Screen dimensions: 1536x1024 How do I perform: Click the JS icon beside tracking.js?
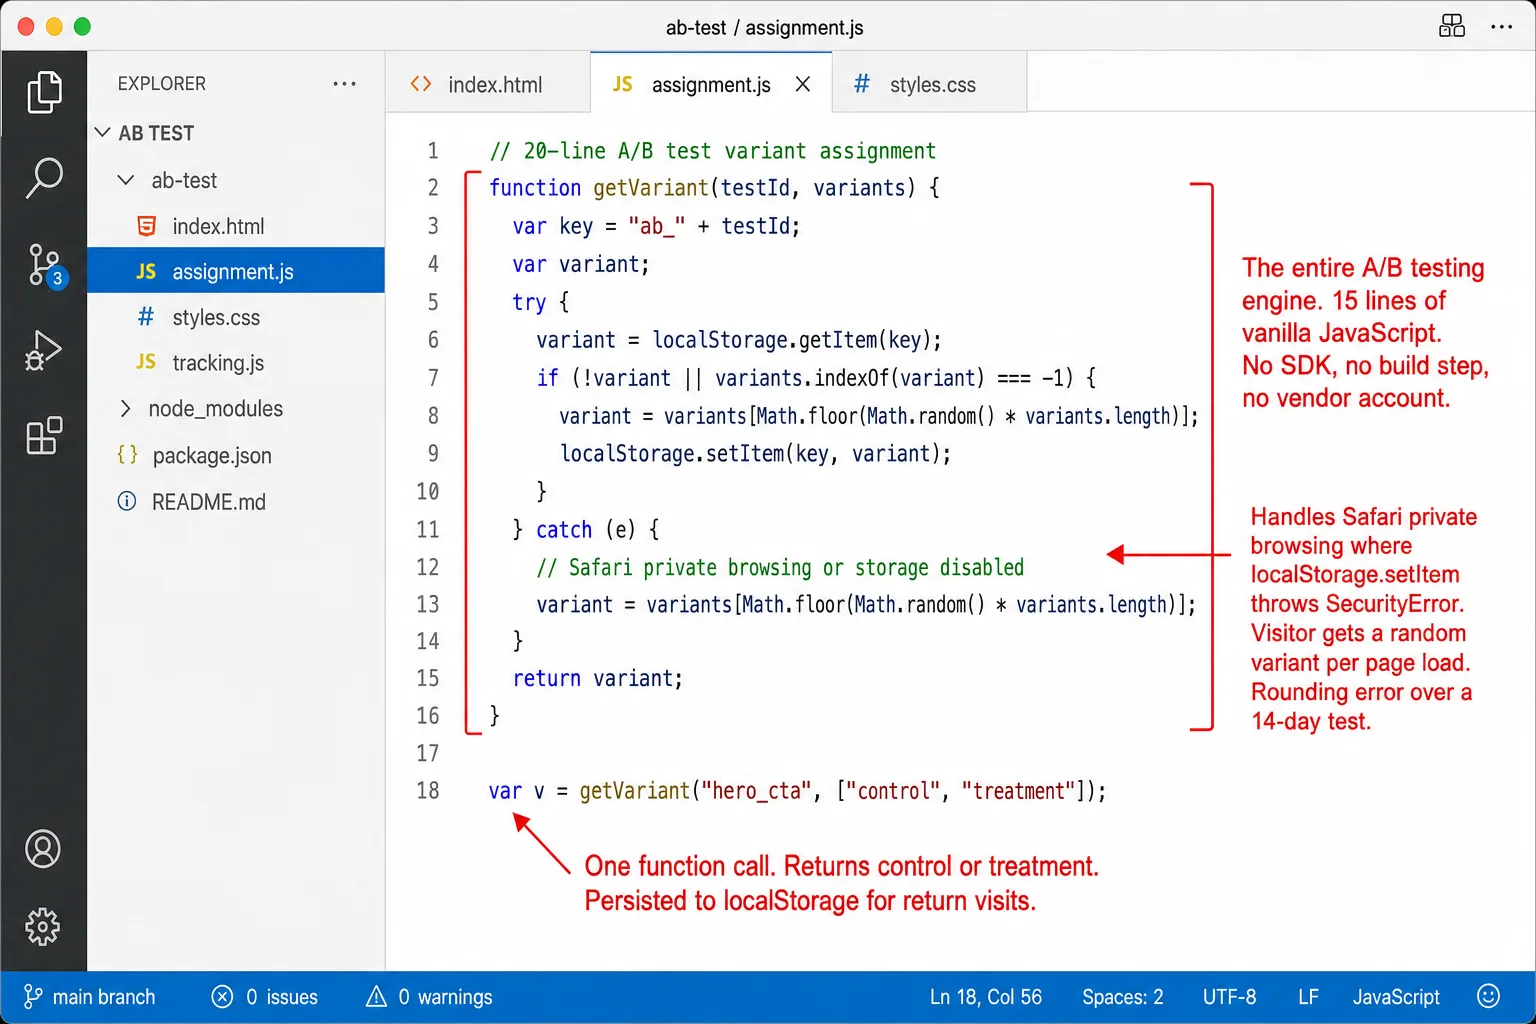pos(146,362)
